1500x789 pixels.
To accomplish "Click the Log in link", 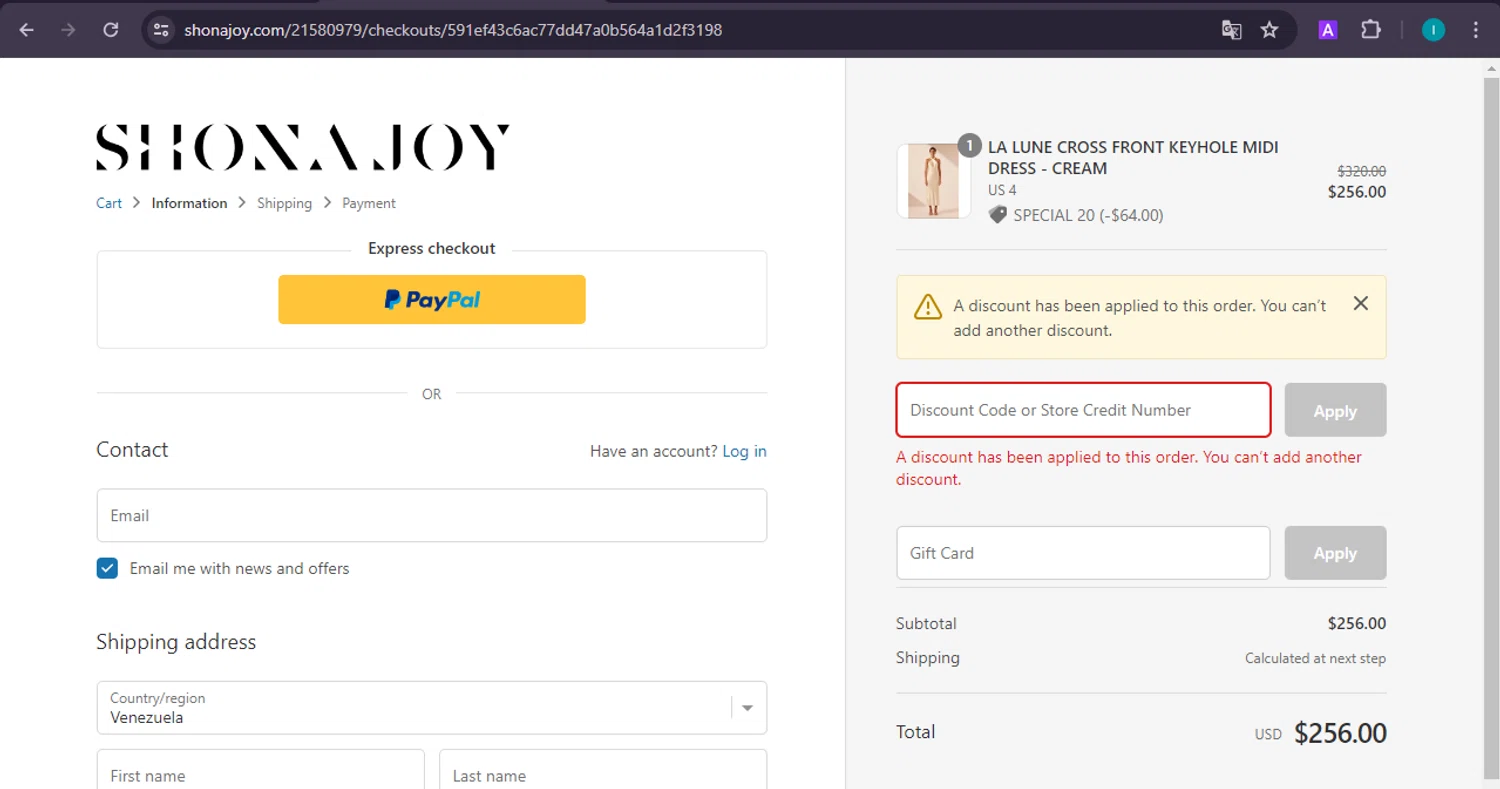I will point(745,451).
